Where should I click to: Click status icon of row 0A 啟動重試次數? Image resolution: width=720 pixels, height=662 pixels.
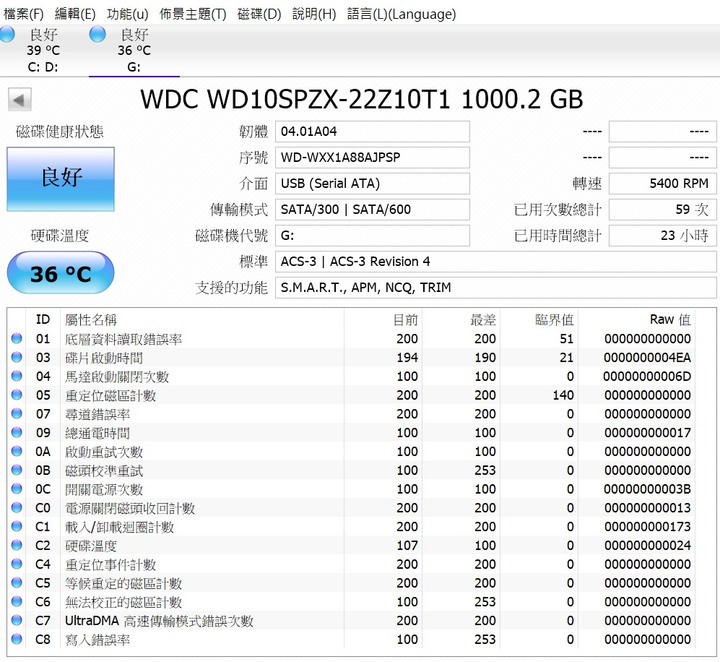tap(17, 452)
